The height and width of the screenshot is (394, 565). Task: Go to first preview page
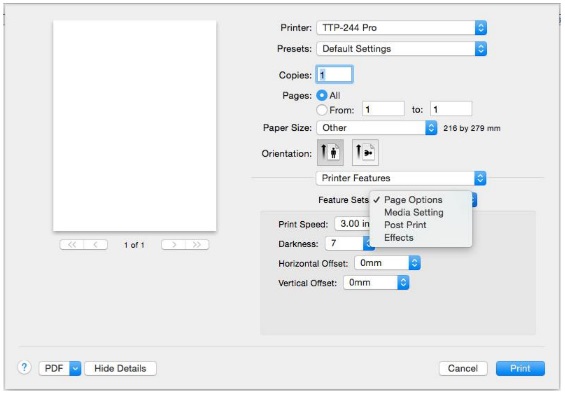(72, 244)
